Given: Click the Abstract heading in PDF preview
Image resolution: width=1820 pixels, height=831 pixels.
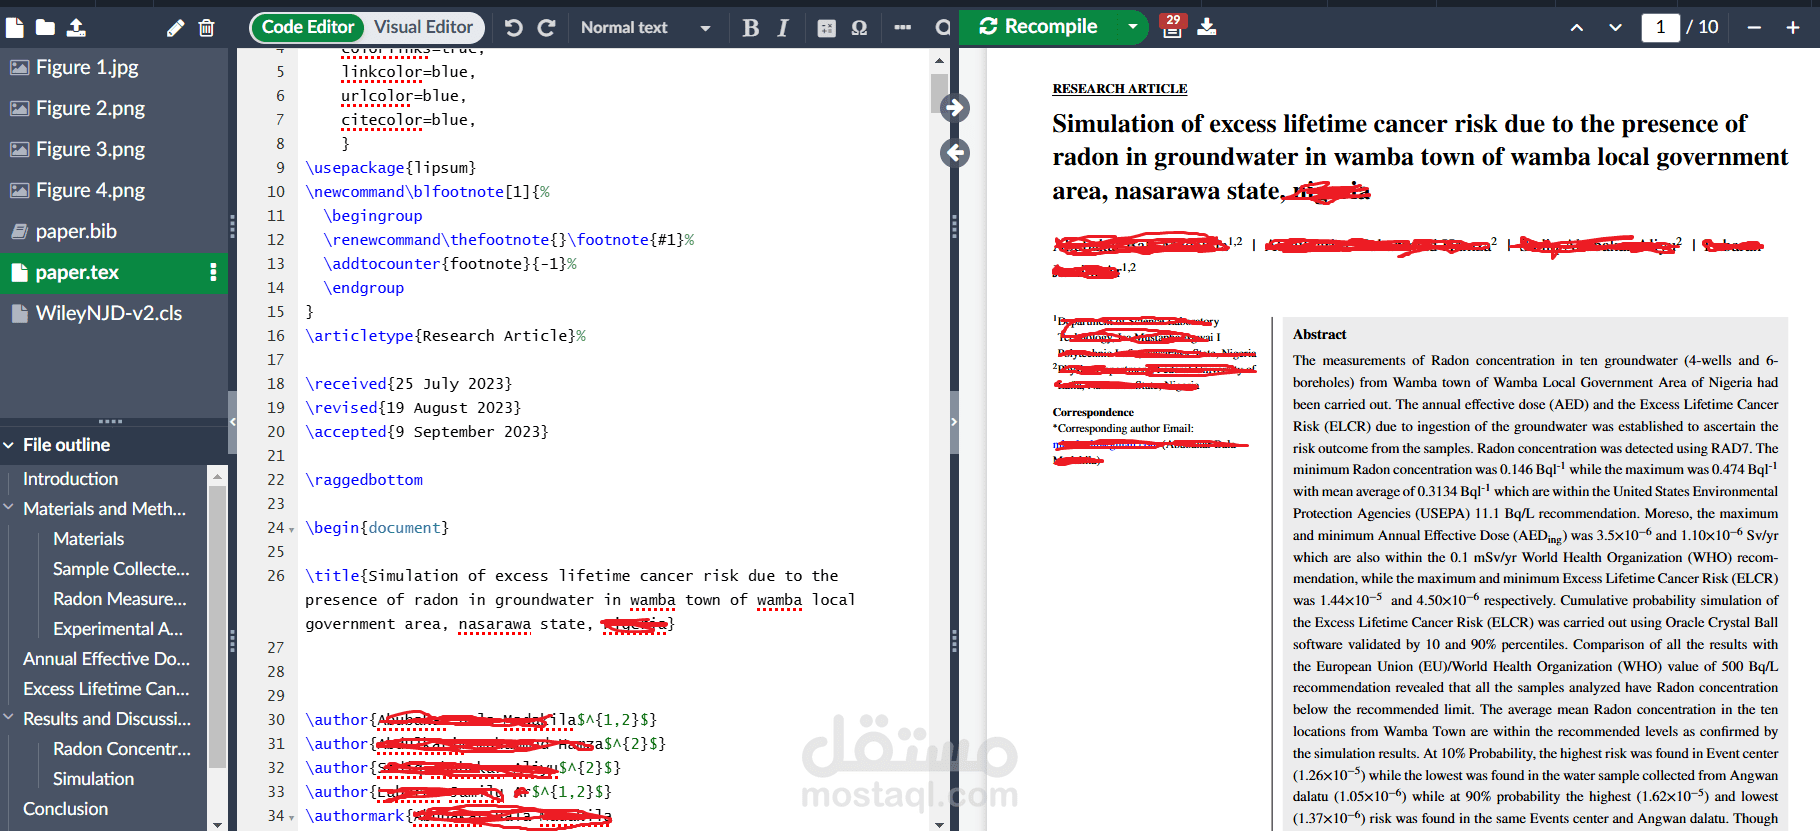Looking at the screenshot, I should click(x=1319, y=335).
